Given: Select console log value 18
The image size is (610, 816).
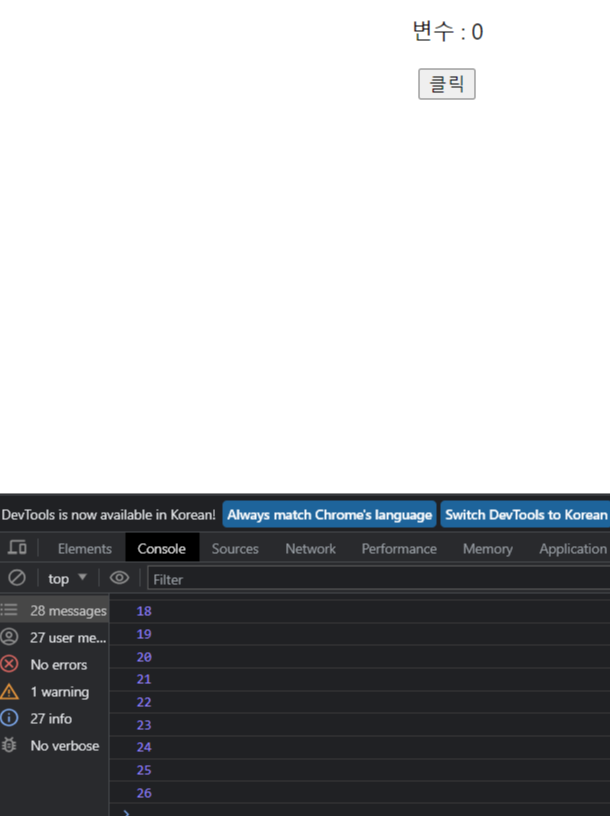Looking at the screenshot, I should (x=144, y=611).
